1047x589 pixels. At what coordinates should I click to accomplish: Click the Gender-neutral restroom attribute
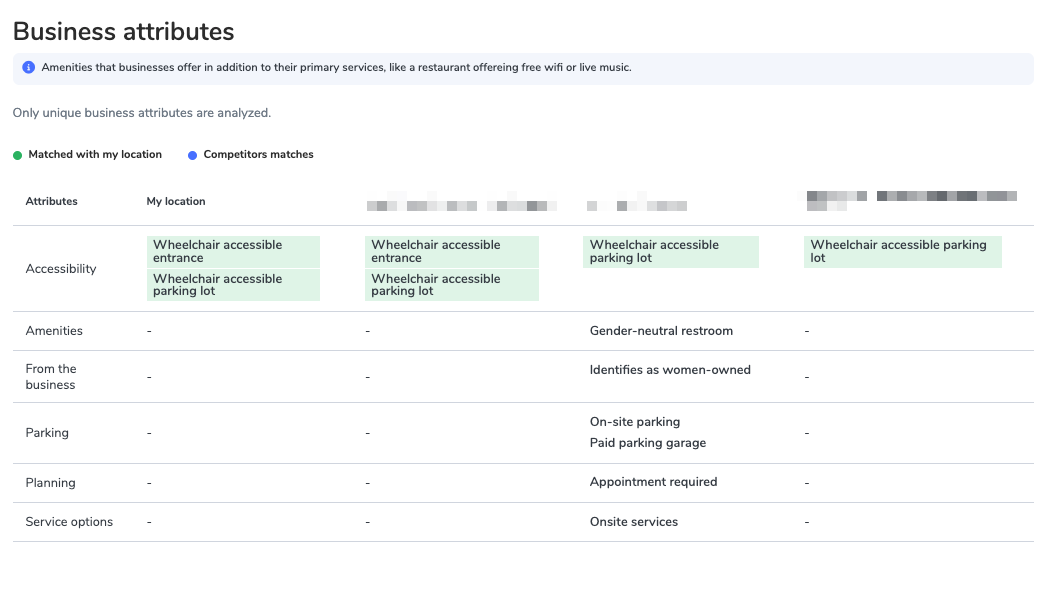click(661, 331)
